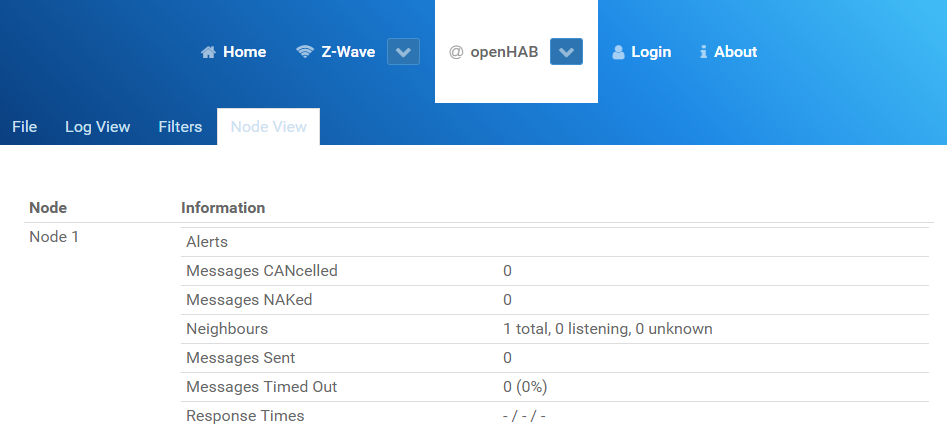Open the openHAB dropdown chevron
This screenshot has height=436, width=947.
(x=567, y=52)
